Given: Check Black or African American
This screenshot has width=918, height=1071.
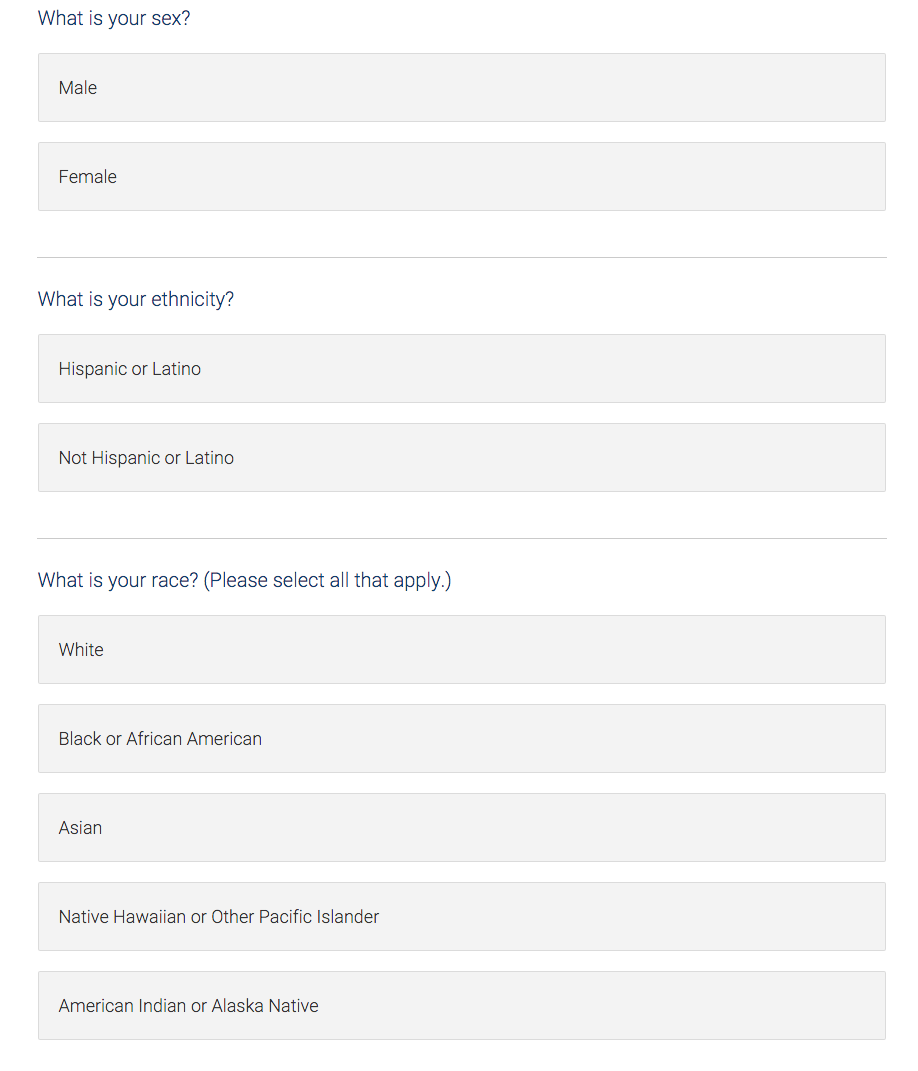Looking at the screenshot, I should [x=461, y=739].
